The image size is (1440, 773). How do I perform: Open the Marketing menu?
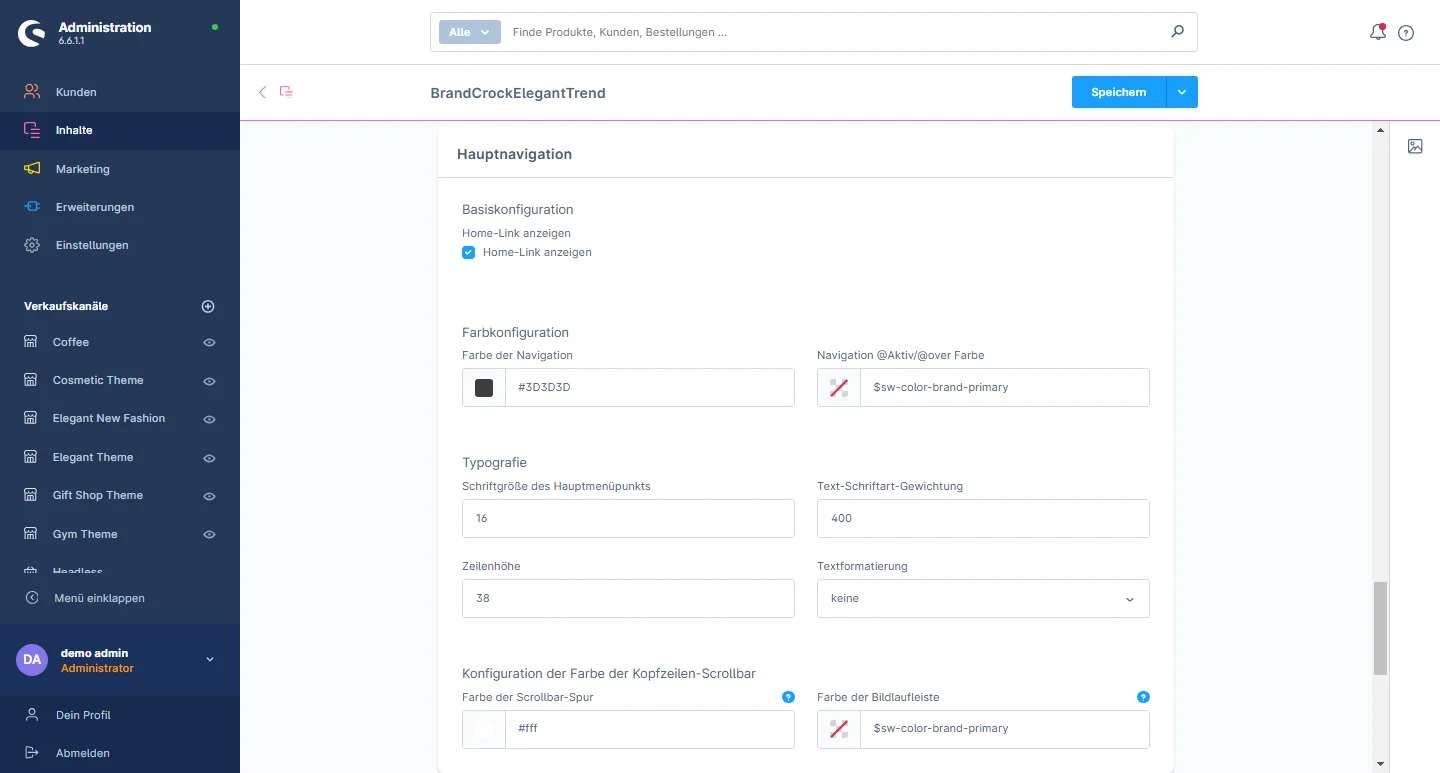click(83, 169)
